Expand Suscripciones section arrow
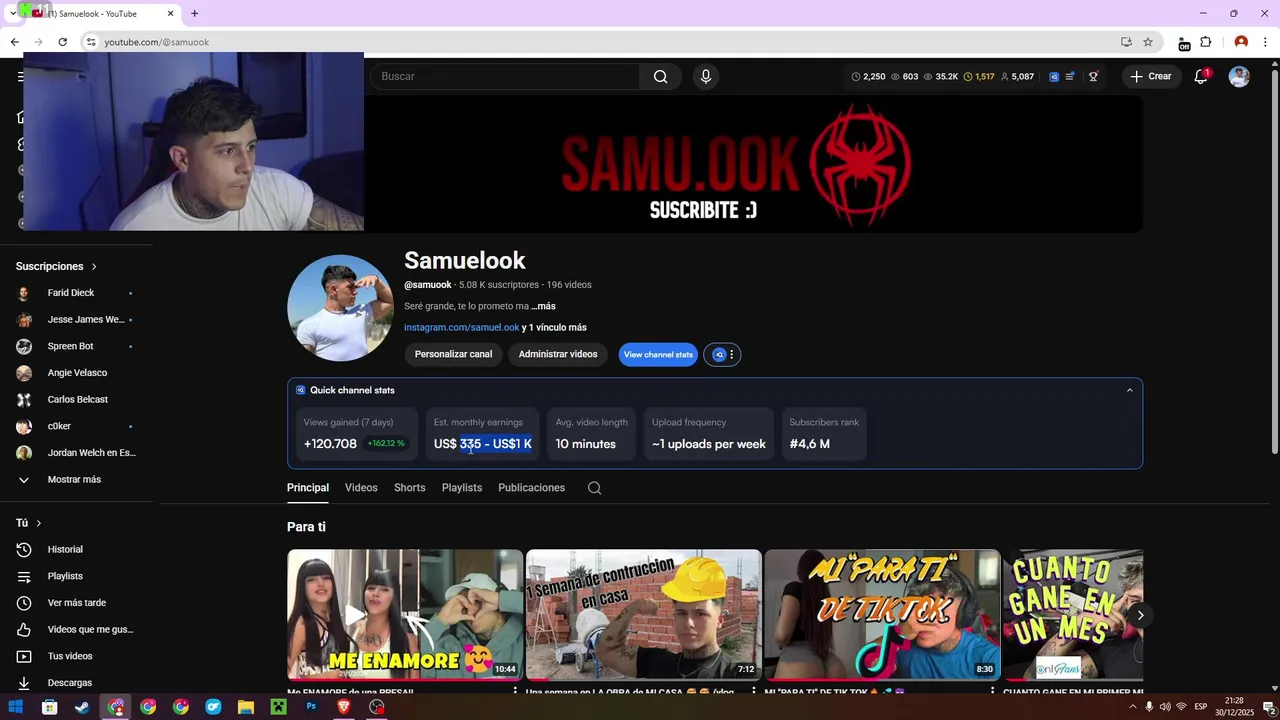 pos(94,267)
